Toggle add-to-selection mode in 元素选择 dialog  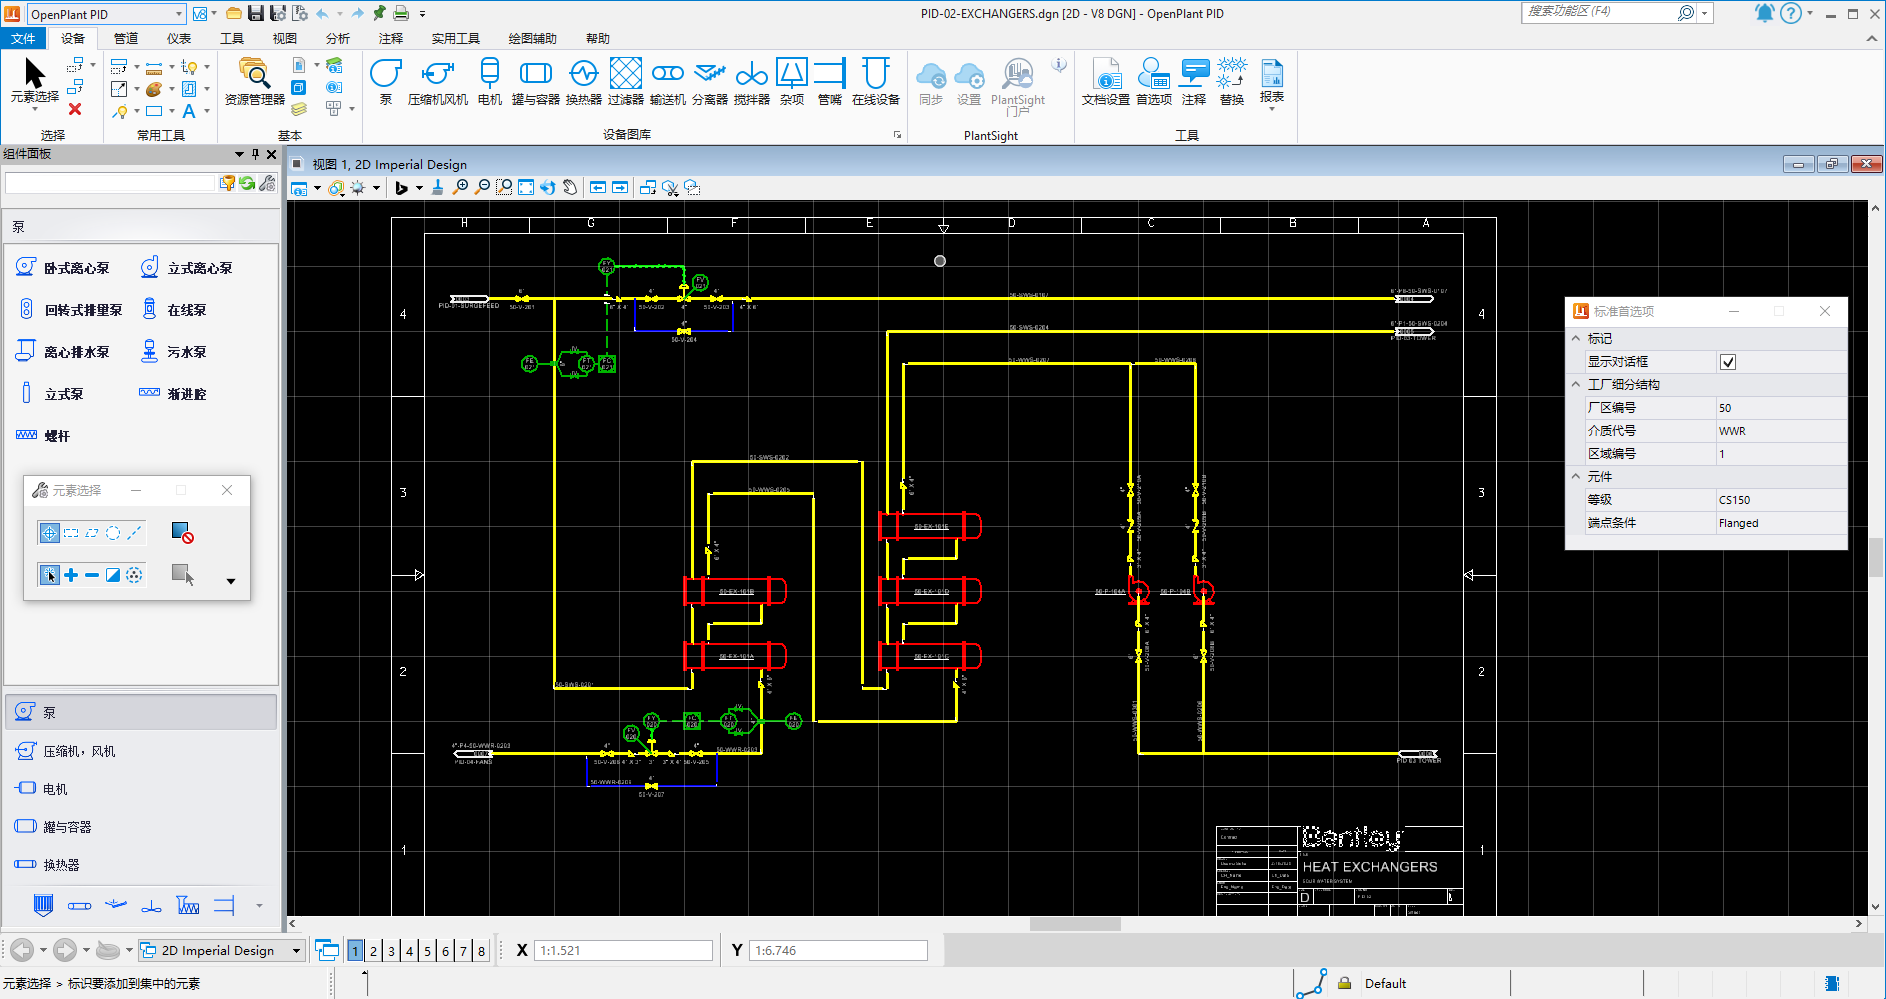pyautogui.click(x=70, y=575)
